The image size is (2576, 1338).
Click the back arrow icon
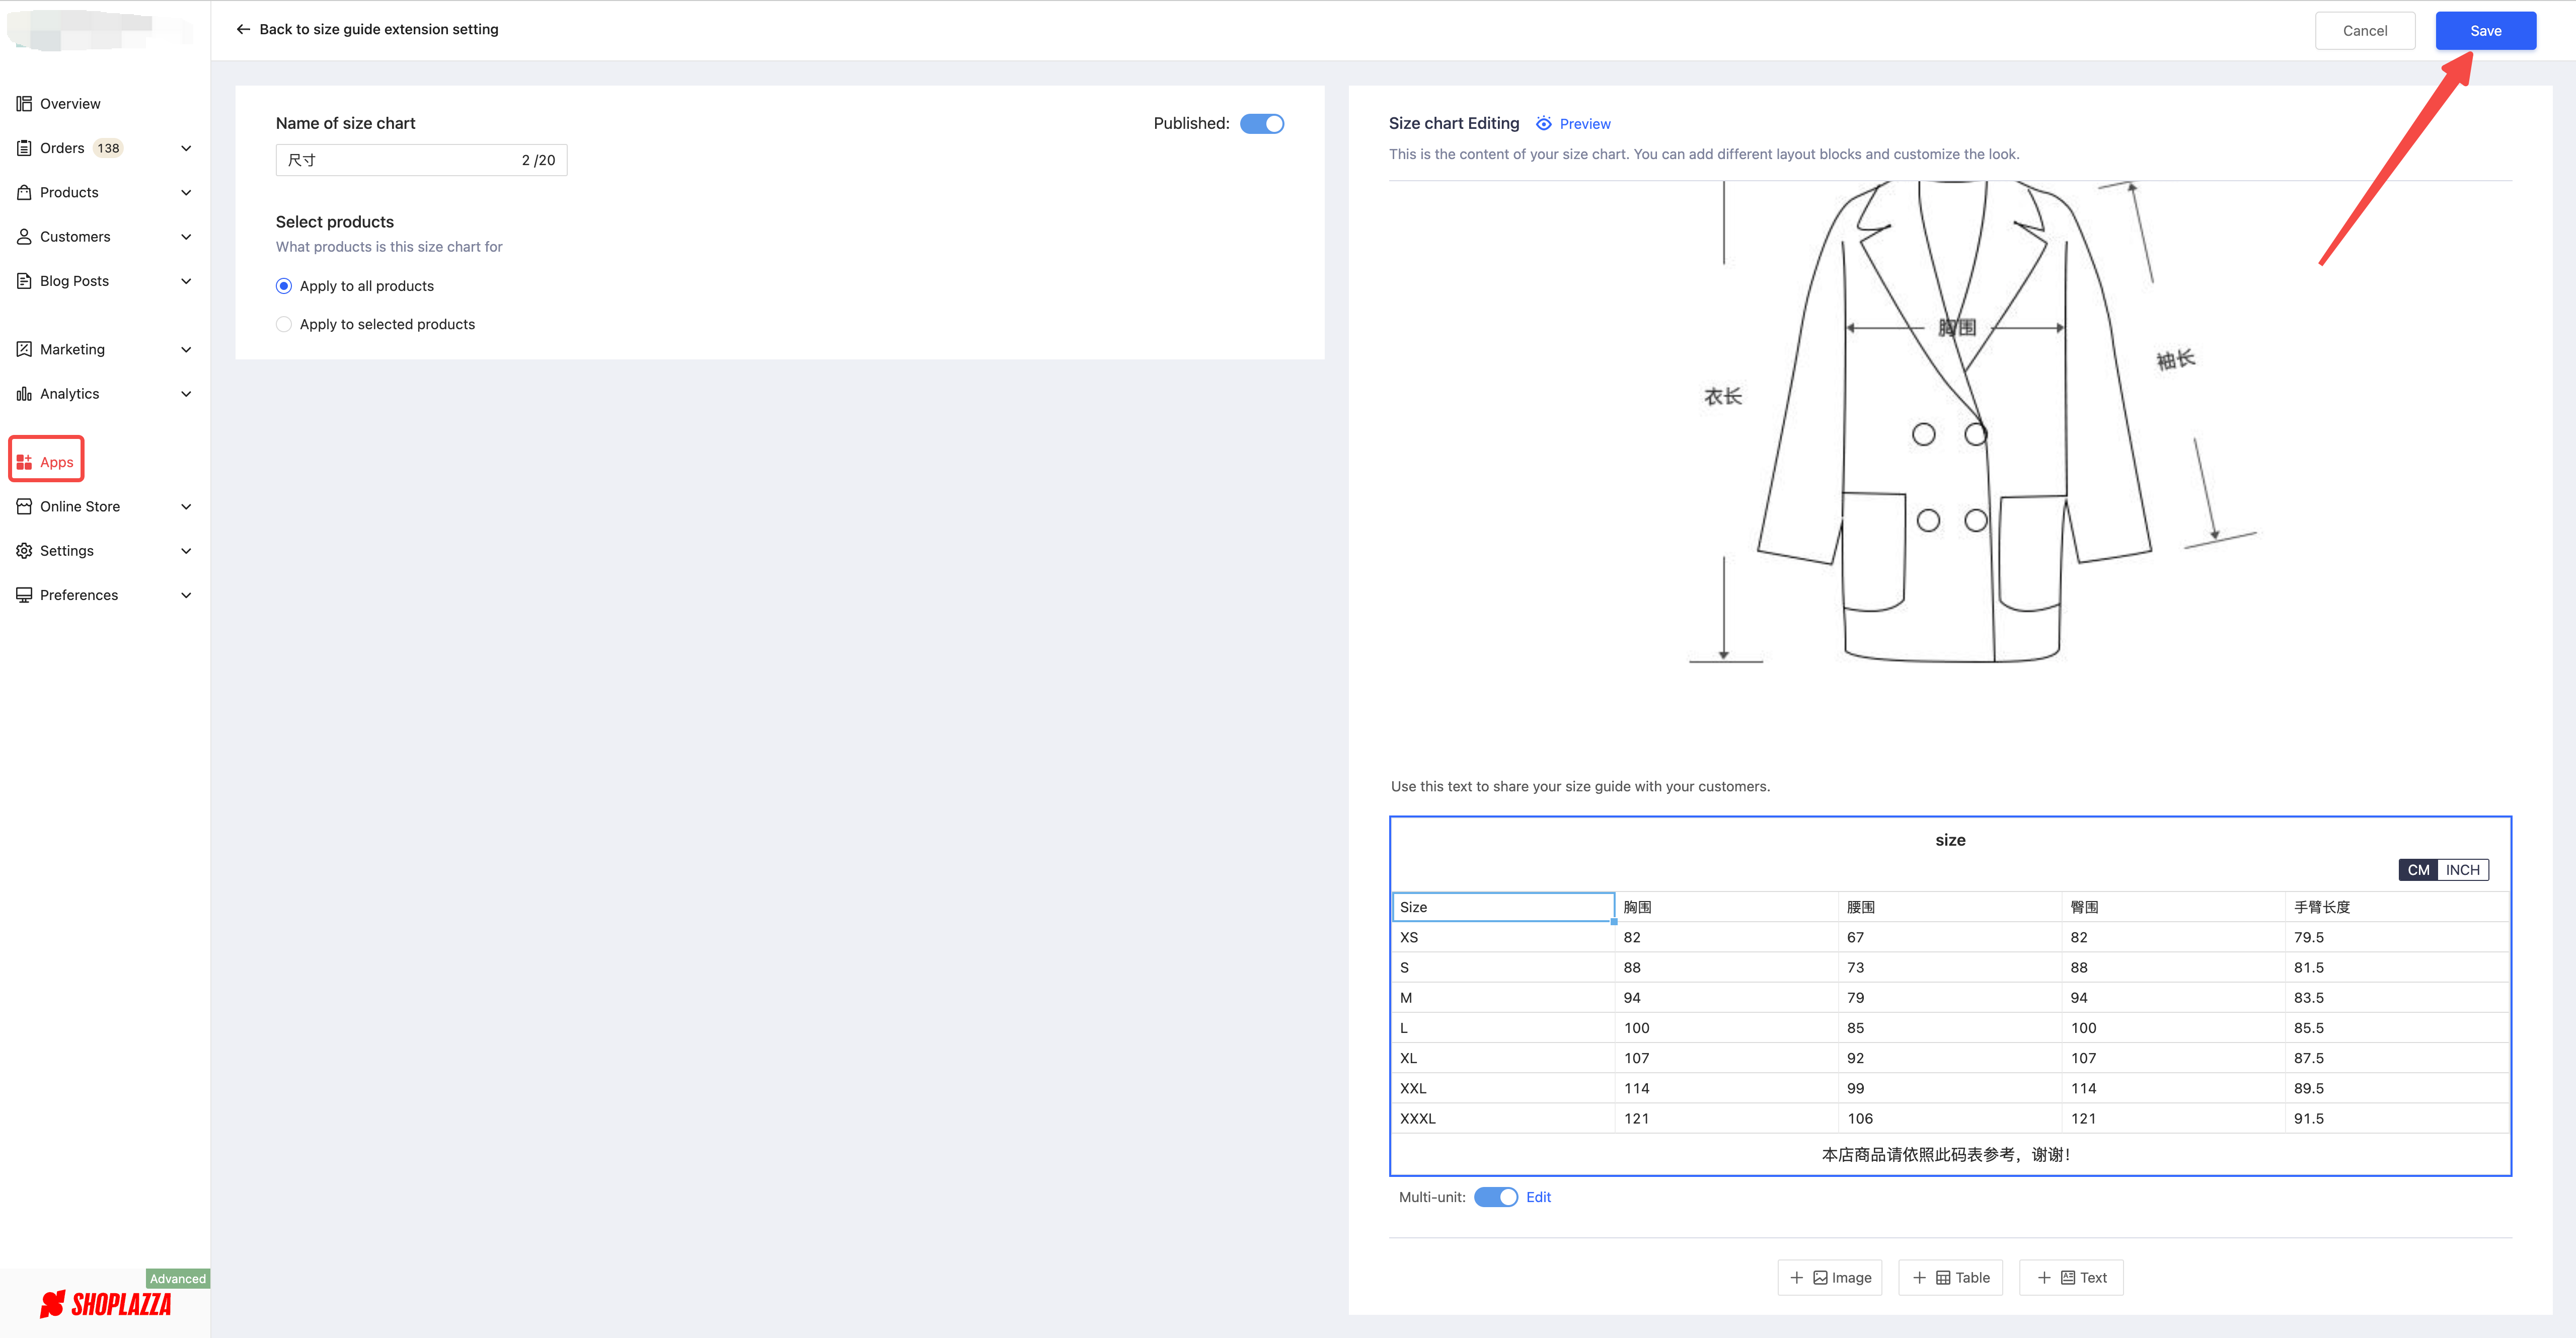coord(243,29)
